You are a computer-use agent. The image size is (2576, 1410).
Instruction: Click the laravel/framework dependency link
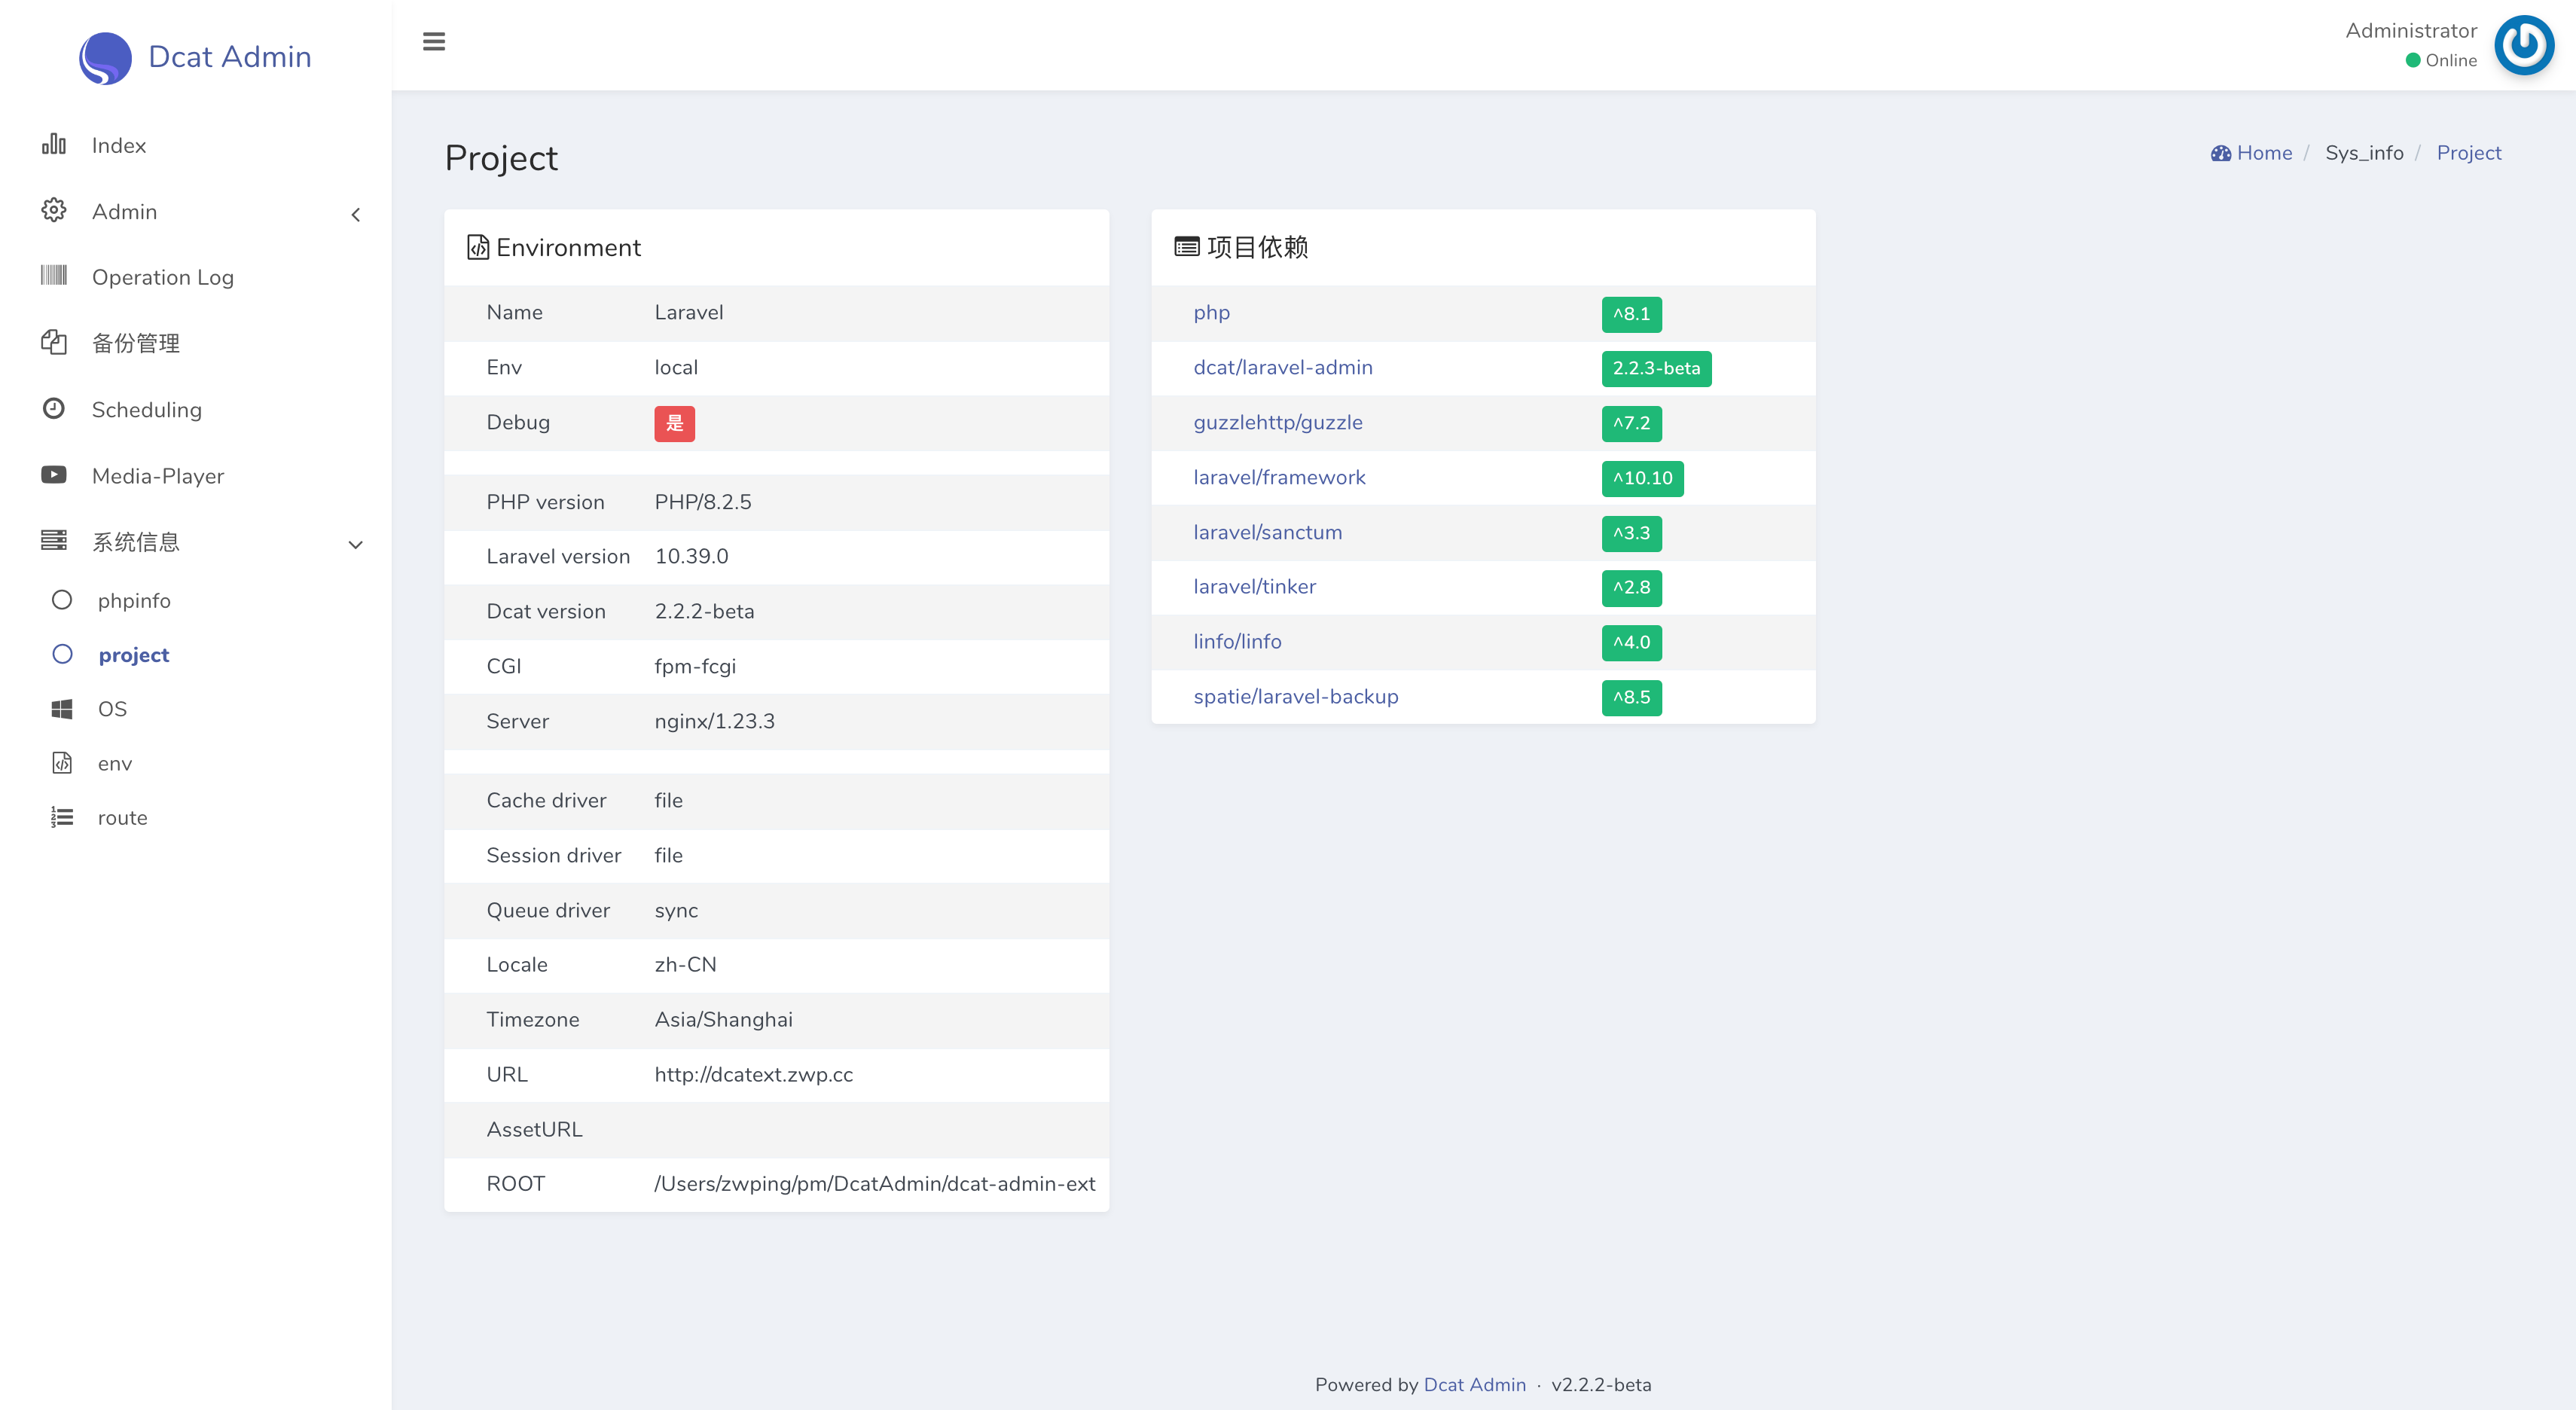(x=1279, y=477)
